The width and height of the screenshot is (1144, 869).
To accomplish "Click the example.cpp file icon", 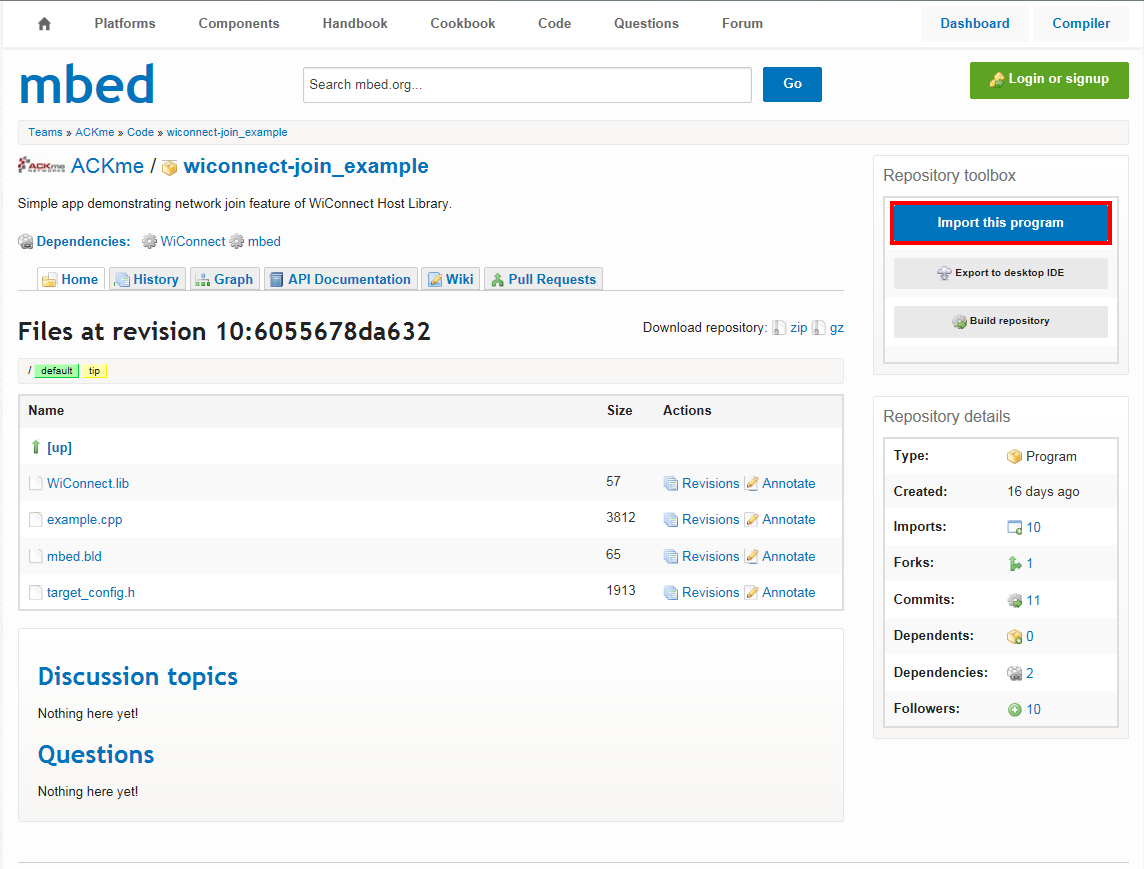I will (36, 520).
